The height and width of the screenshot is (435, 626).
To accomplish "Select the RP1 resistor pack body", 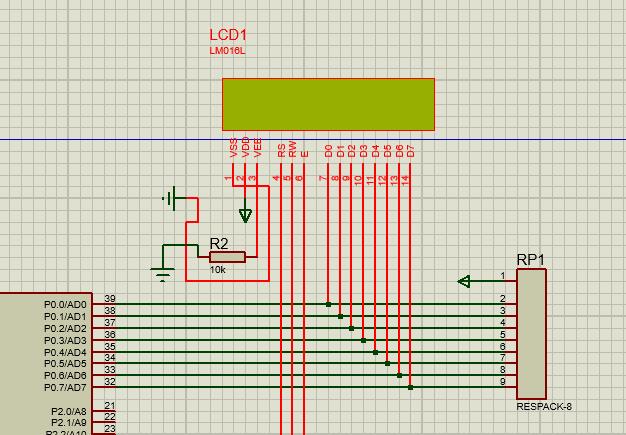I will tap(531, 334).
